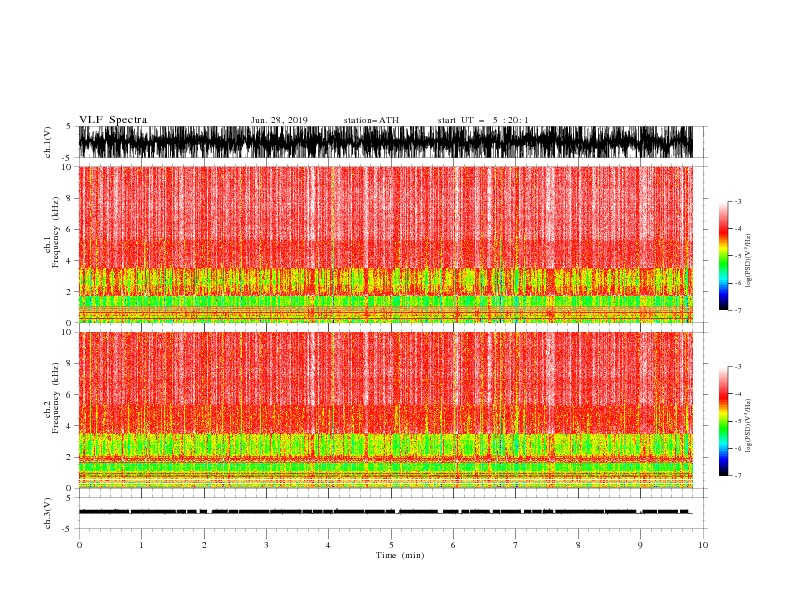Viewport: 792px width, 612px height.
Task: Click the "6" tick on ch.2 frequency axis
Action: [x=70, y=395]
